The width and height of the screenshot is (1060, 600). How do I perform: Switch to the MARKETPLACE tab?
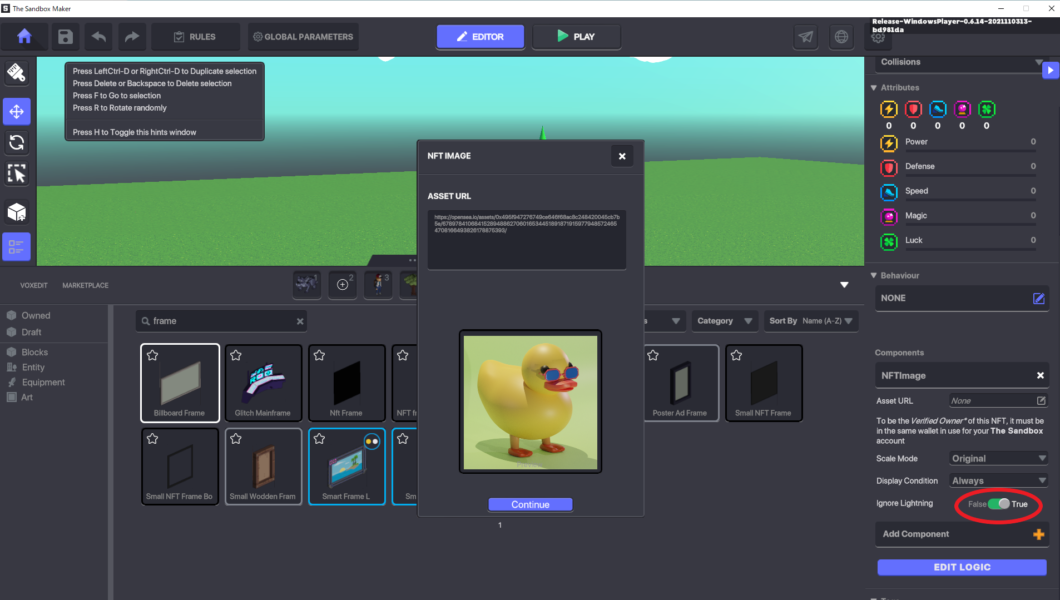[x=85, y=285]
